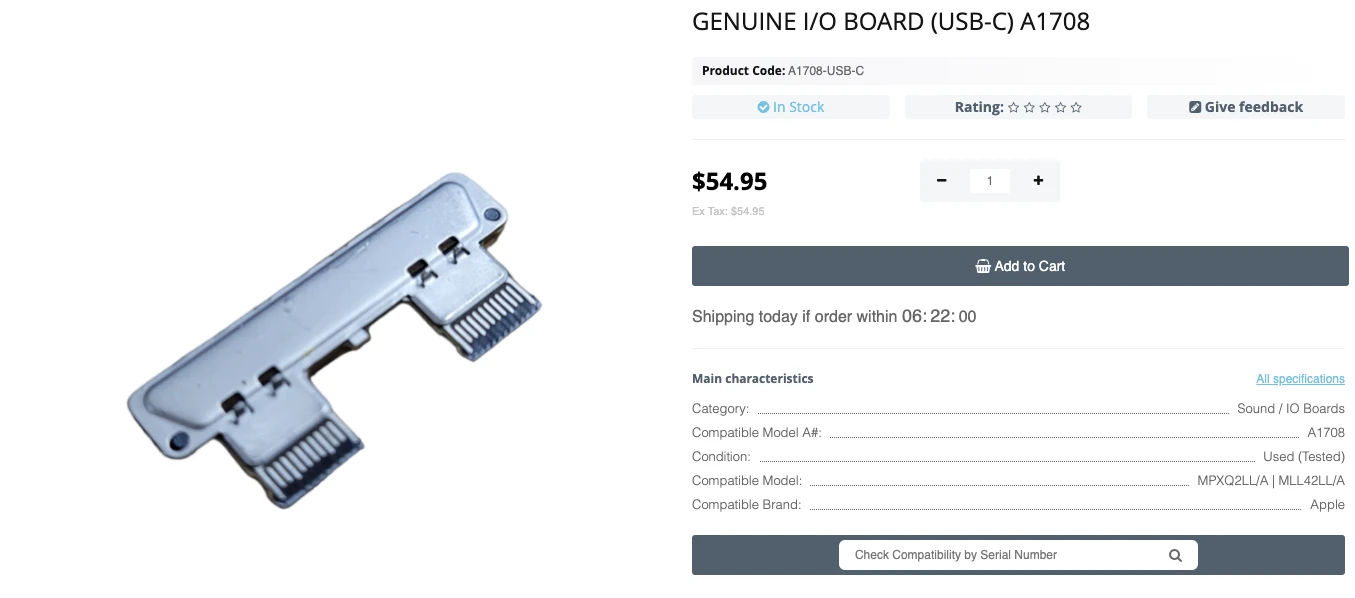
Task: Expand All specifications
Action: pos(1300,379)
